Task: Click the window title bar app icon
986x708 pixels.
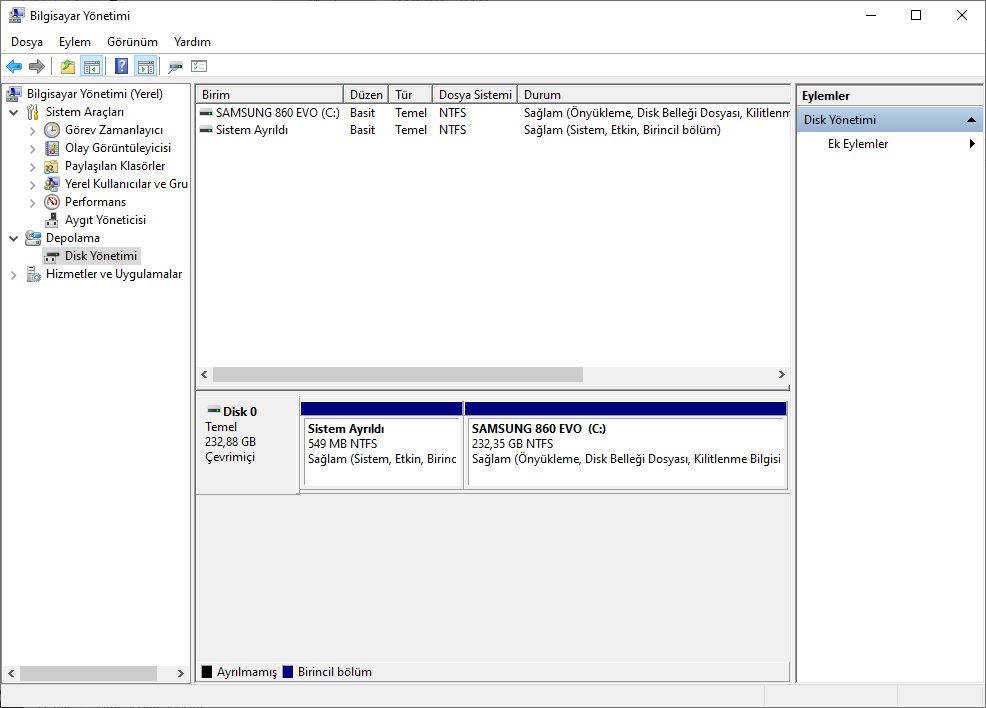Action: [x=16, y=15]
